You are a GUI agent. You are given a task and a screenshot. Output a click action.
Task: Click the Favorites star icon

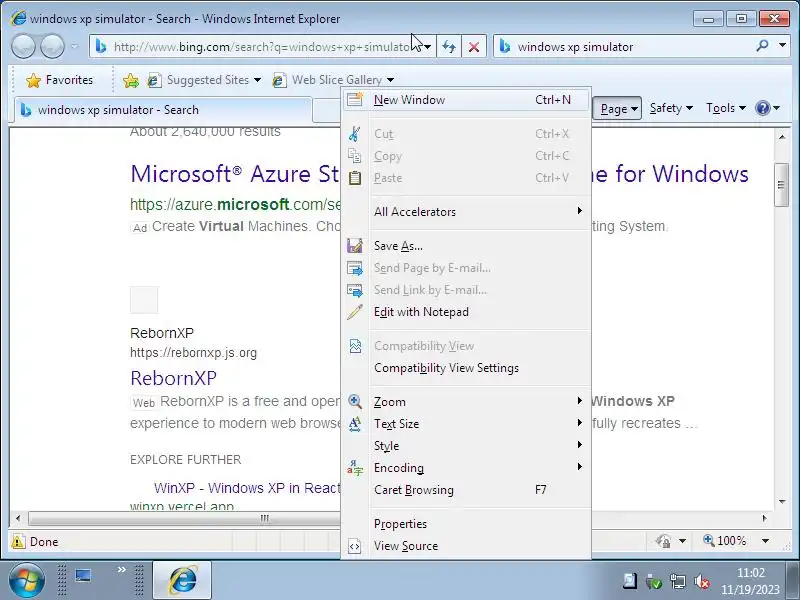coord(33,80)
